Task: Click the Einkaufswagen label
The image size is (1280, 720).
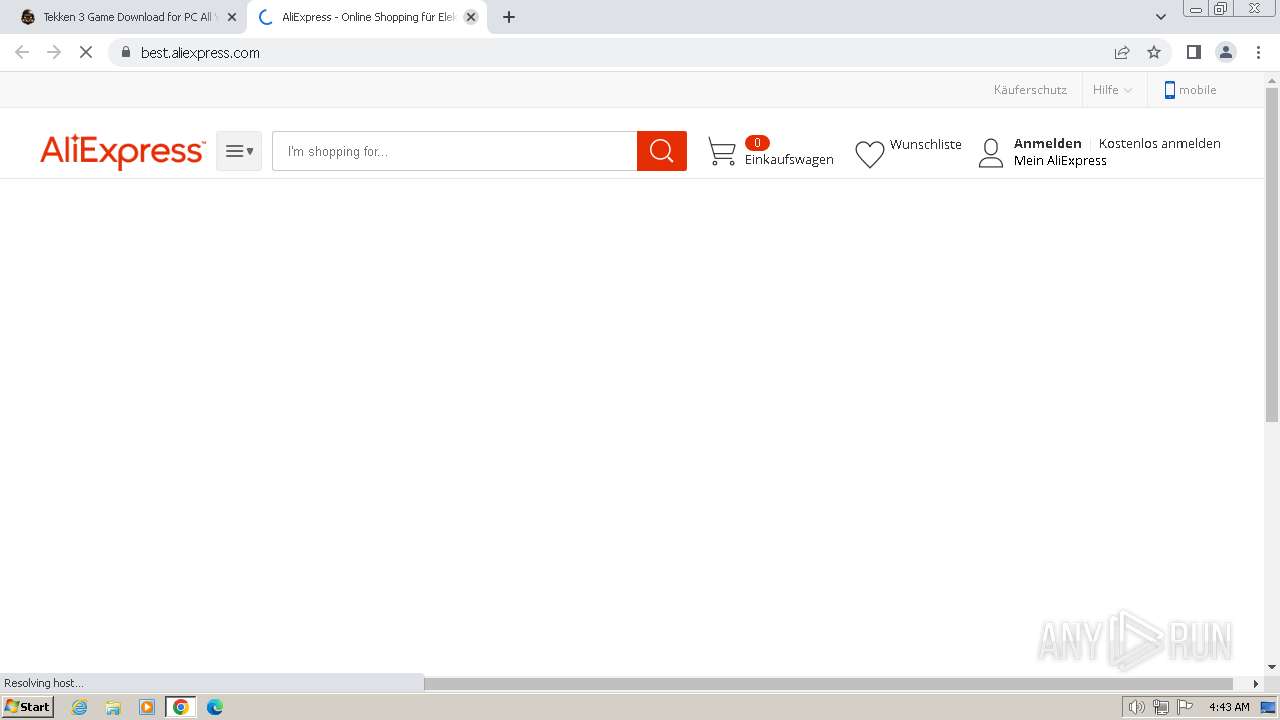Action: pos(789,160)
